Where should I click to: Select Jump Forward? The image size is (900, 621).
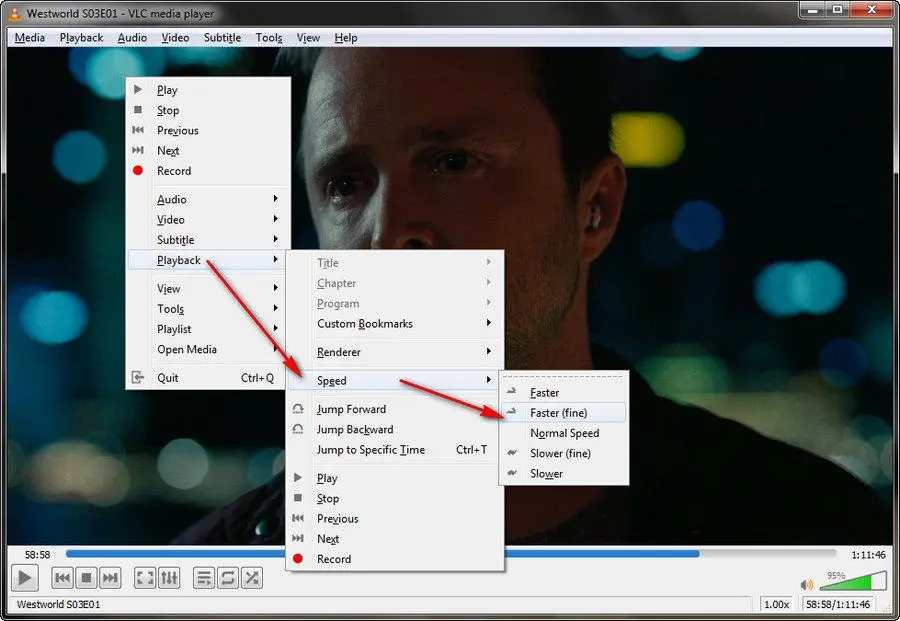pos(395,409)
